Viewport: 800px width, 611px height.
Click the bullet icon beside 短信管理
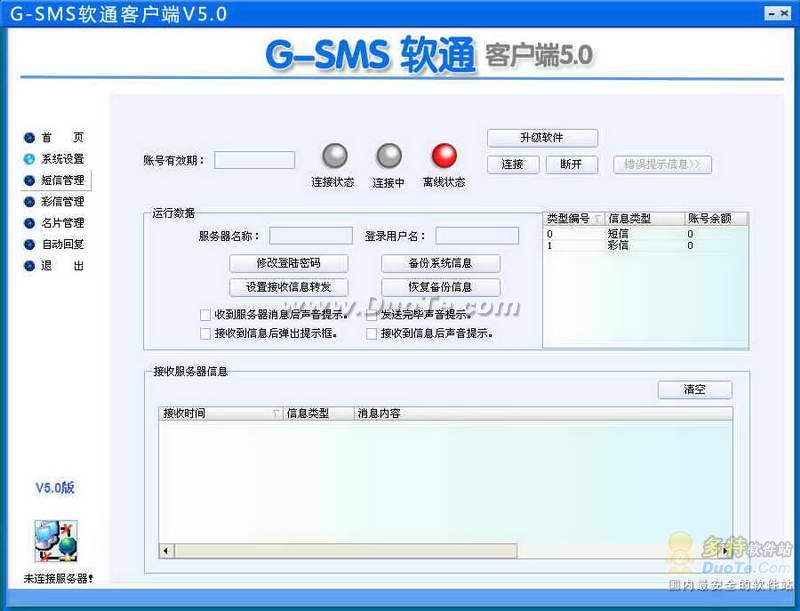click(29, 181)
